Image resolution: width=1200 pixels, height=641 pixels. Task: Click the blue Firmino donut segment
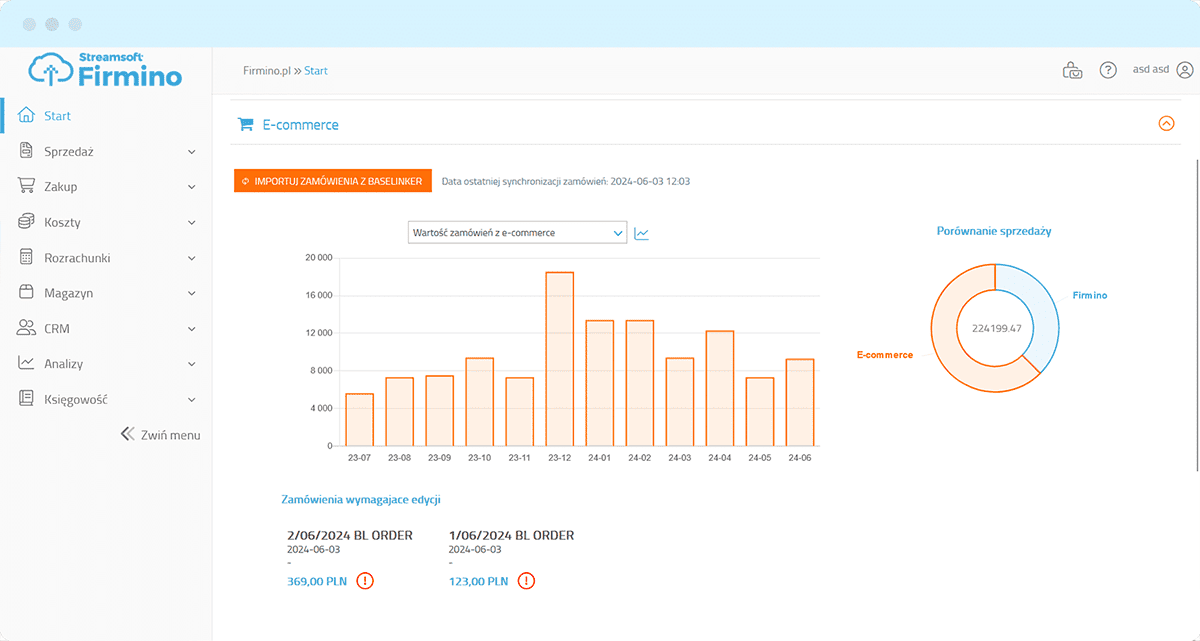point(1046,318)
